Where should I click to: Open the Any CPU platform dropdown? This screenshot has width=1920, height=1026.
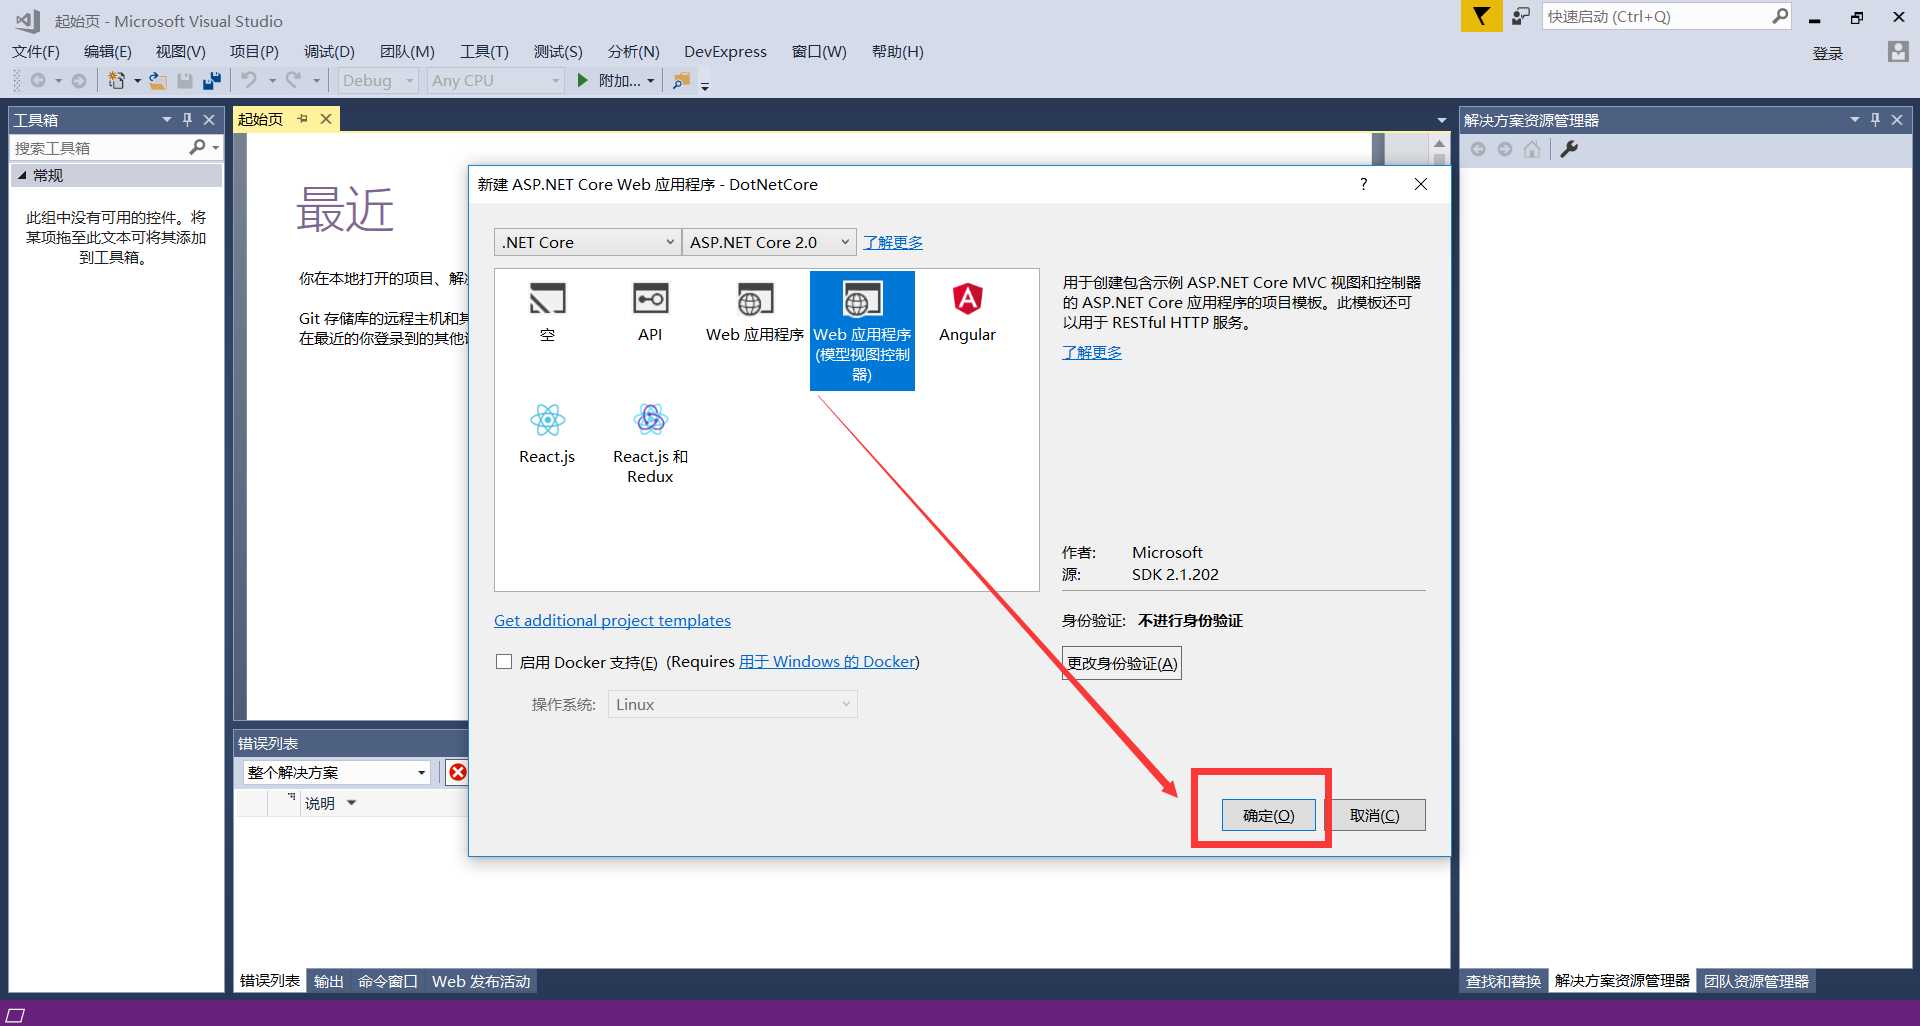[496, 80]
